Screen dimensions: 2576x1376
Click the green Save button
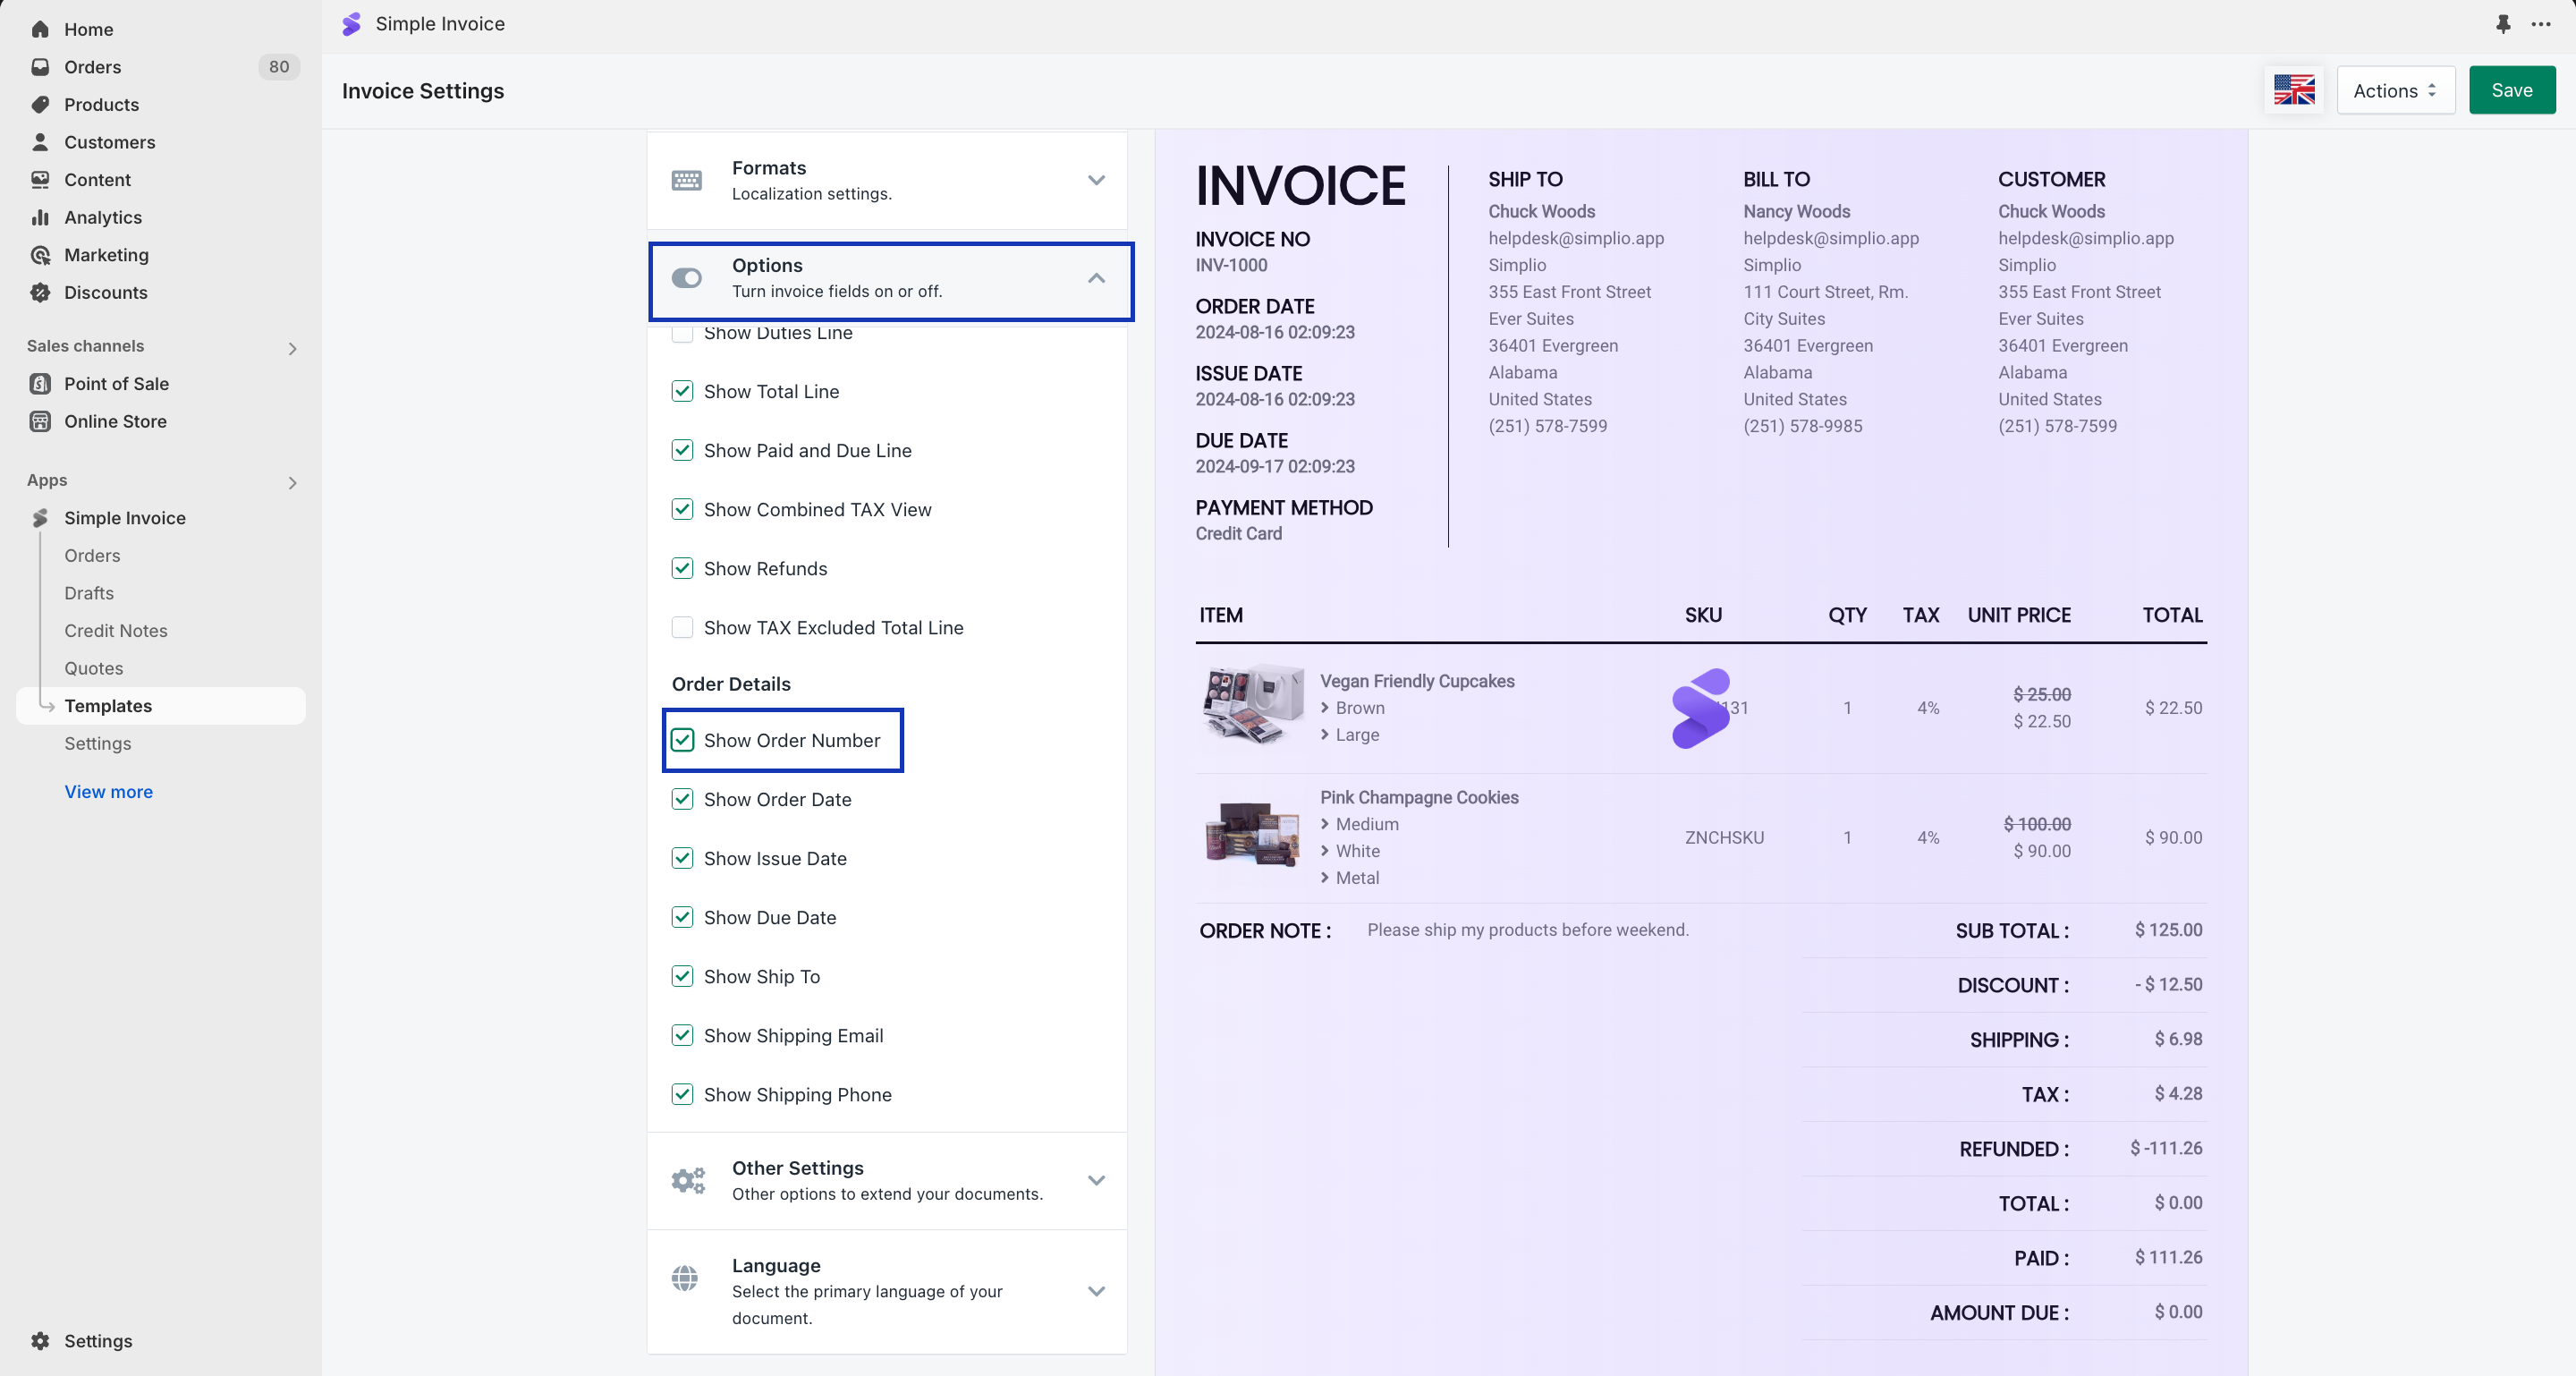(x=2511, y=90)
